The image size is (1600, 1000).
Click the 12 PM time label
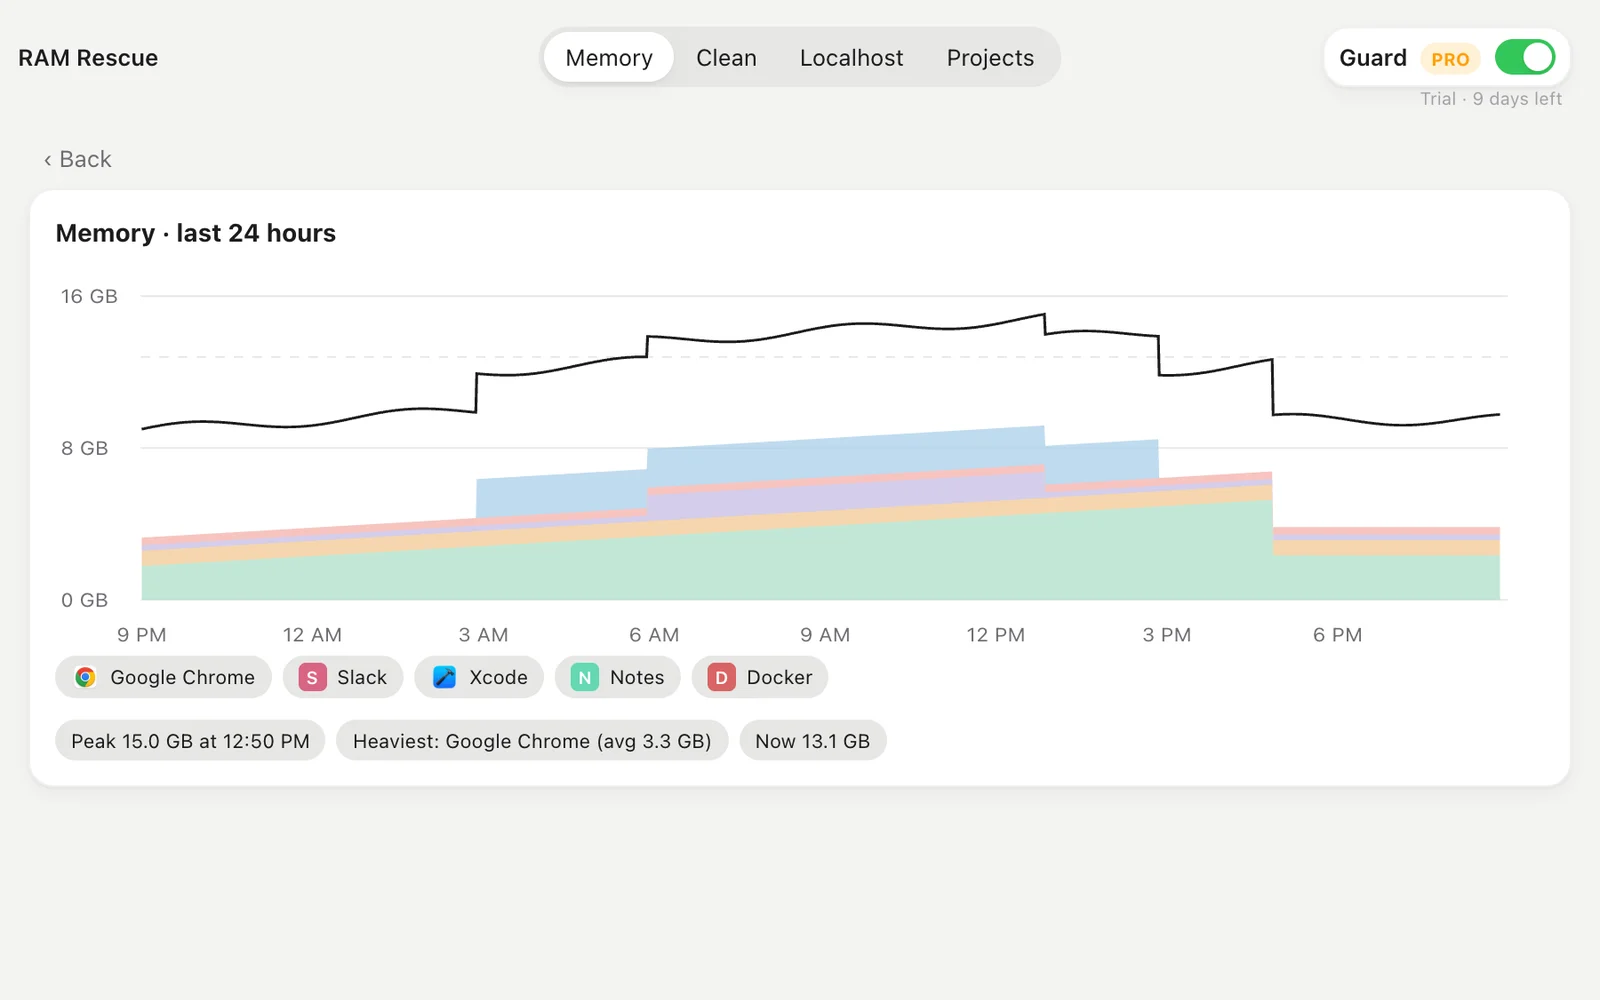pyautogui.click(x=995, y=635)
